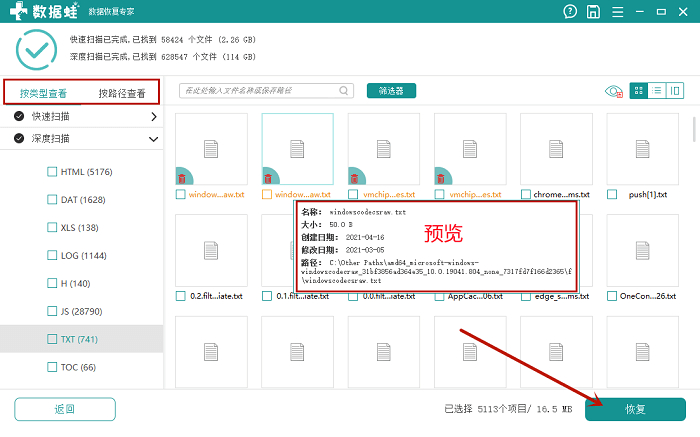This screenshot has width=700, height=437.
Task: Click the 恢复 recover button
Action: click(x=635, y=409)
